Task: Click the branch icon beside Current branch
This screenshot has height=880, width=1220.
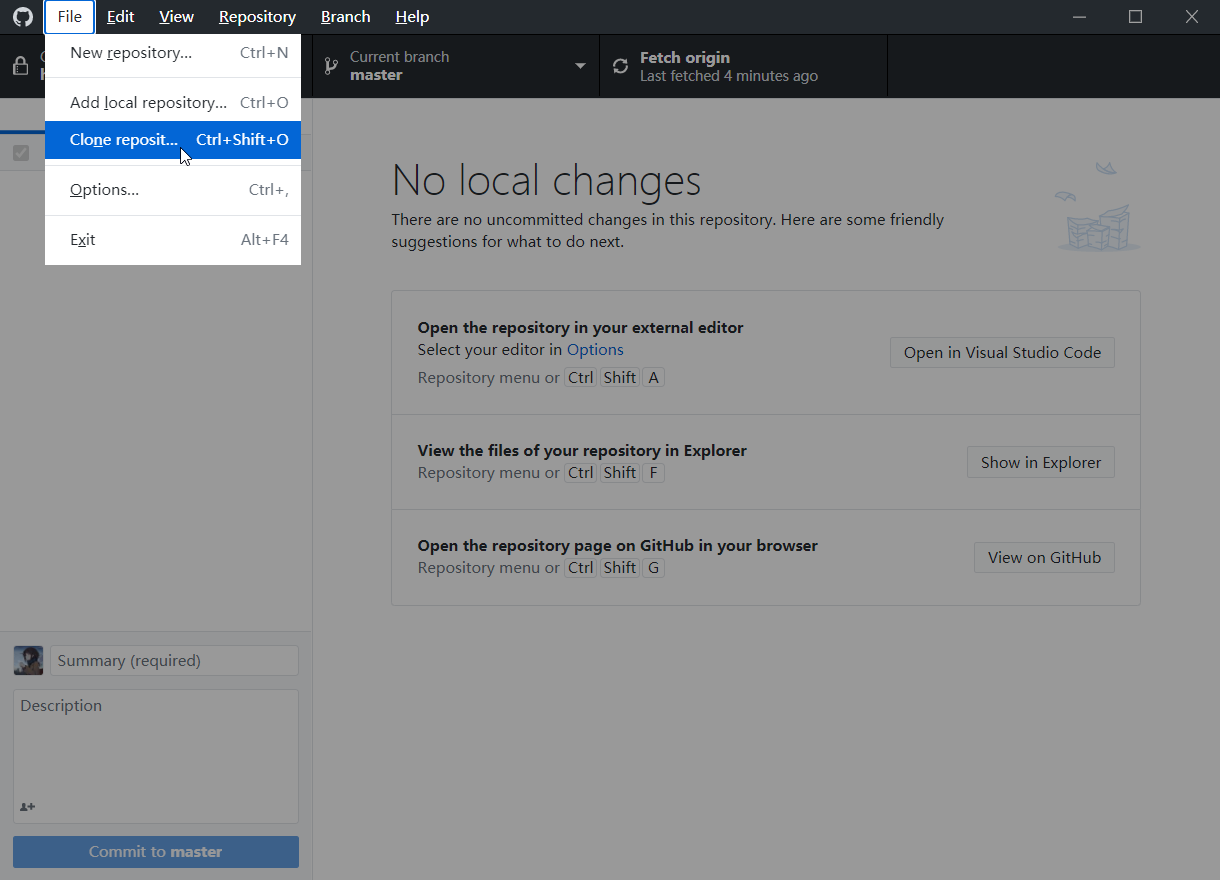Action: [x=332, y=66]
